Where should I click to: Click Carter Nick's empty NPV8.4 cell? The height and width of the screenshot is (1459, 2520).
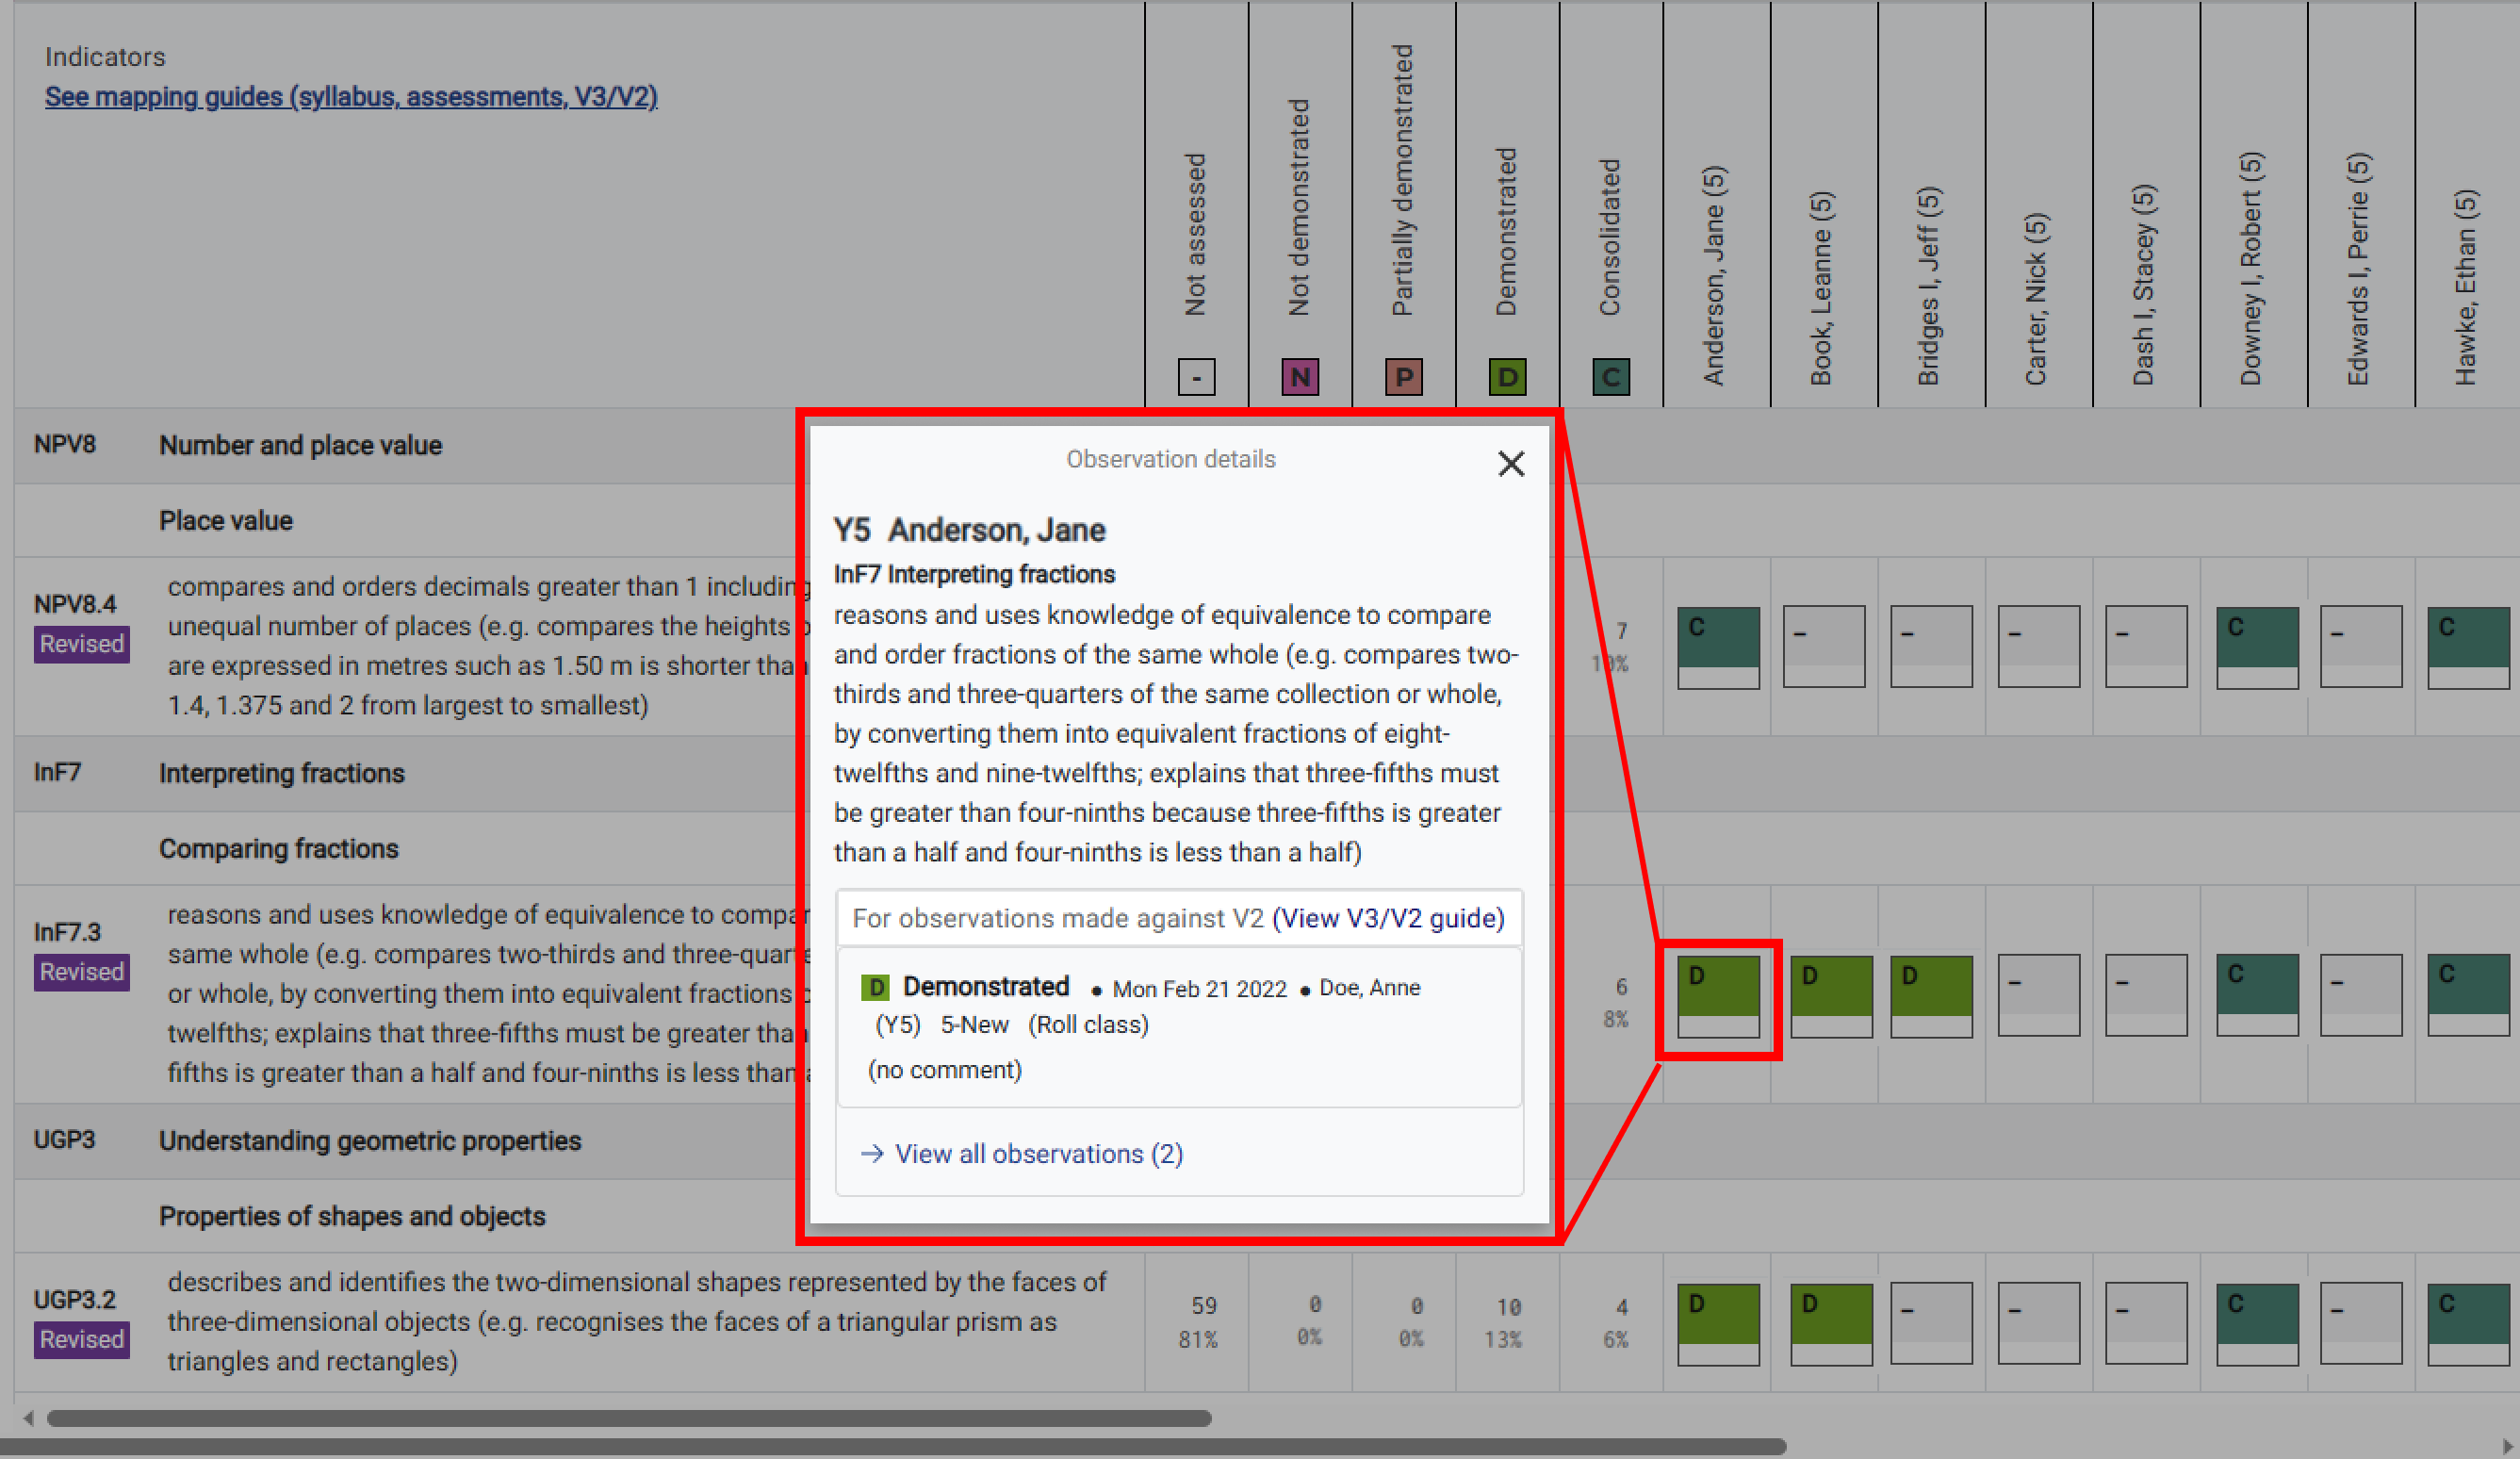[2038, 647]
